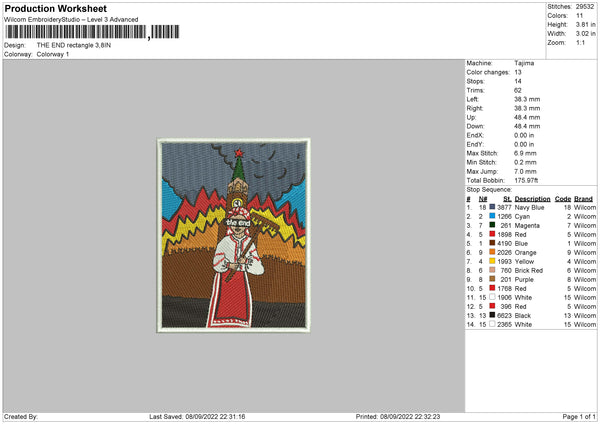Click the embroidery design preview thumbnail

233,235
